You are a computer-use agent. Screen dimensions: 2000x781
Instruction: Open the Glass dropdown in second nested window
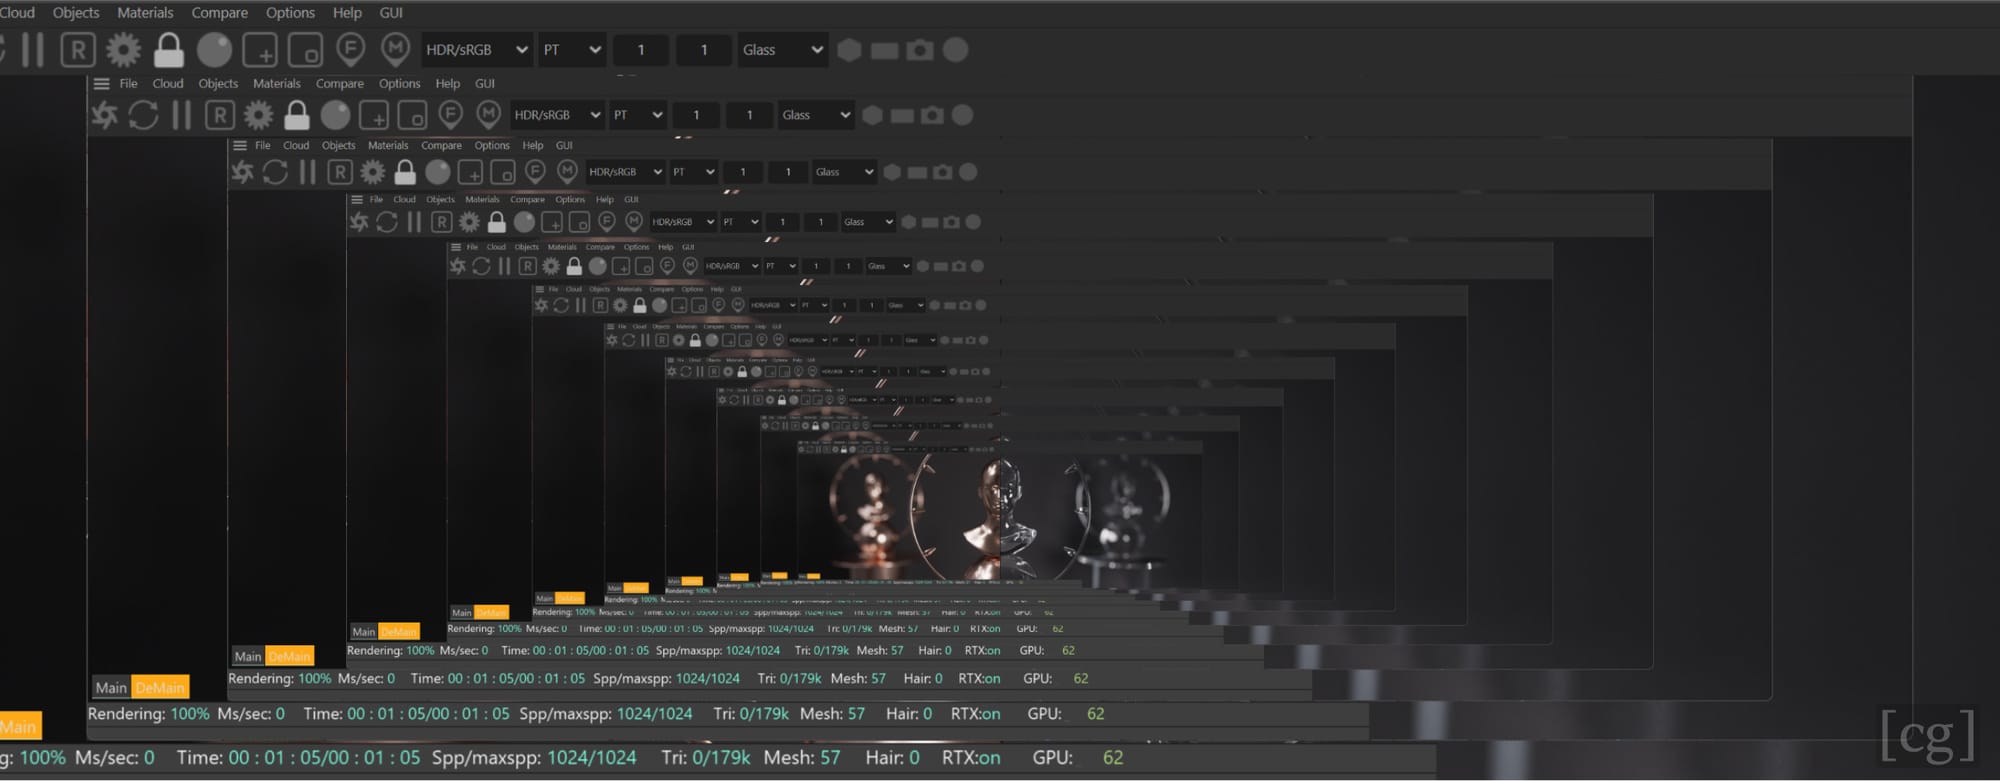point(816,115)
